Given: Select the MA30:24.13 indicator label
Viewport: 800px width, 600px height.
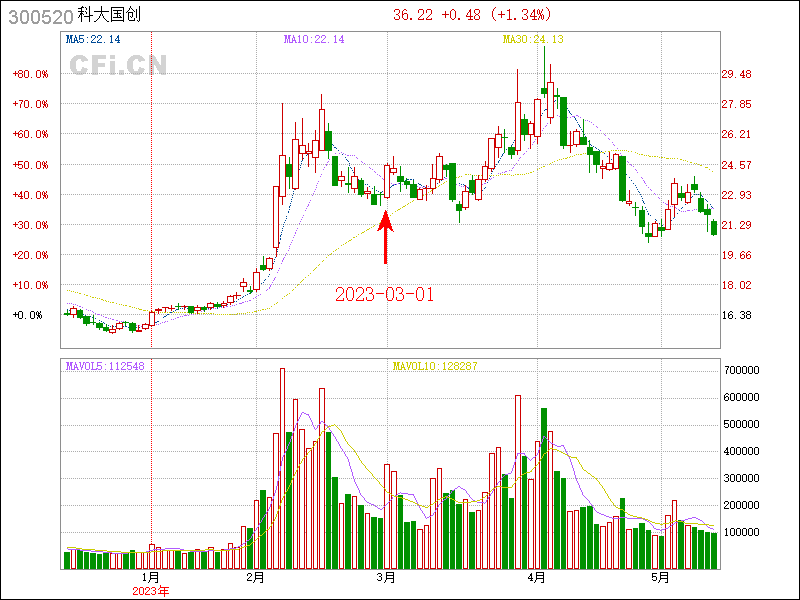Looking at the screenshot, I should pyautogui.click(x=532, y=39).
